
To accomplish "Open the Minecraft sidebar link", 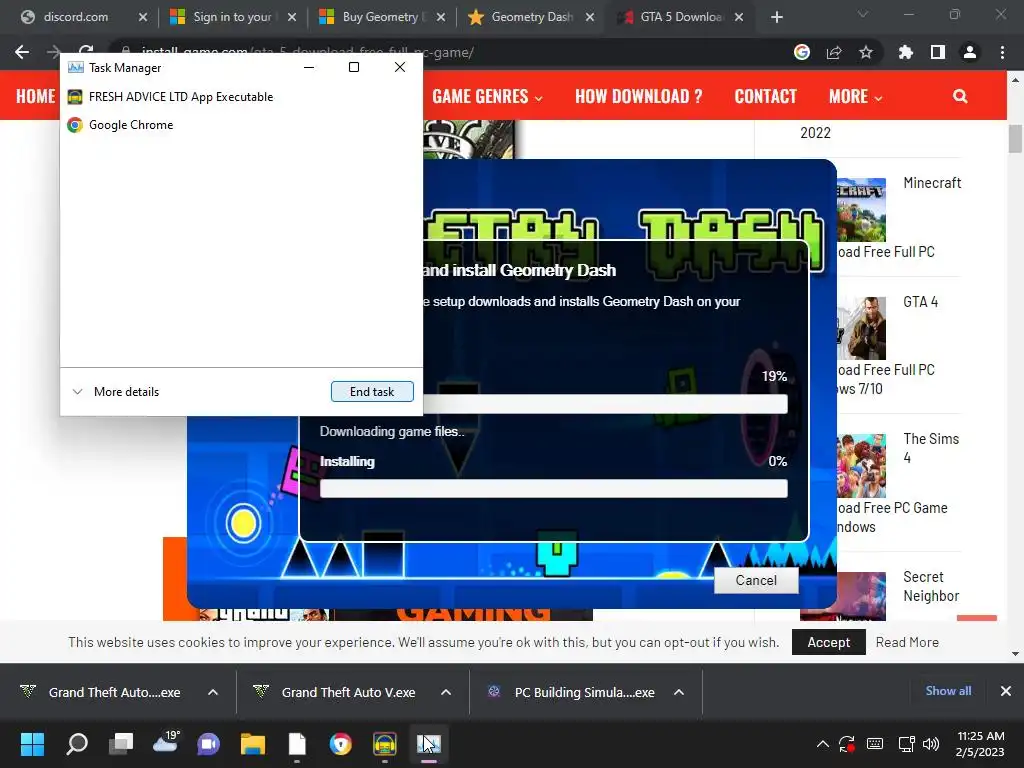I will tap(932, 183).
